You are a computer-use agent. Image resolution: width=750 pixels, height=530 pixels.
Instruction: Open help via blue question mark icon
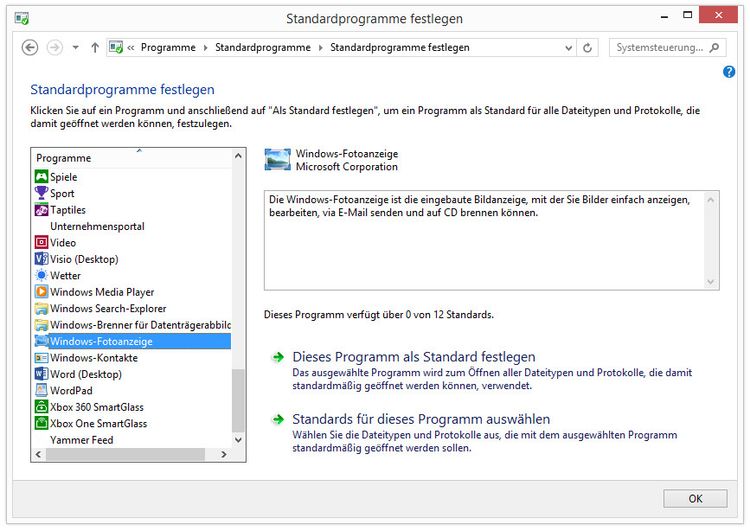pos(729,72)
